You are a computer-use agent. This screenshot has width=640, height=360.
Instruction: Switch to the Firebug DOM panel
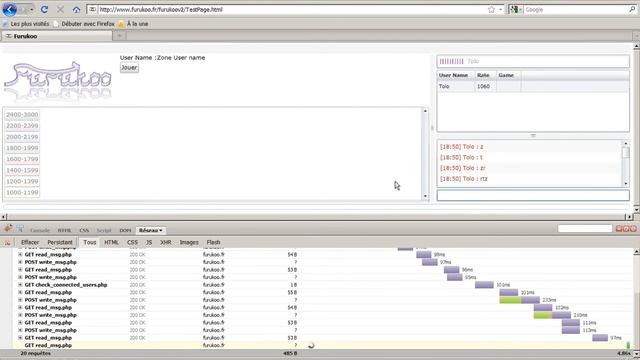(x=125, y=231)
